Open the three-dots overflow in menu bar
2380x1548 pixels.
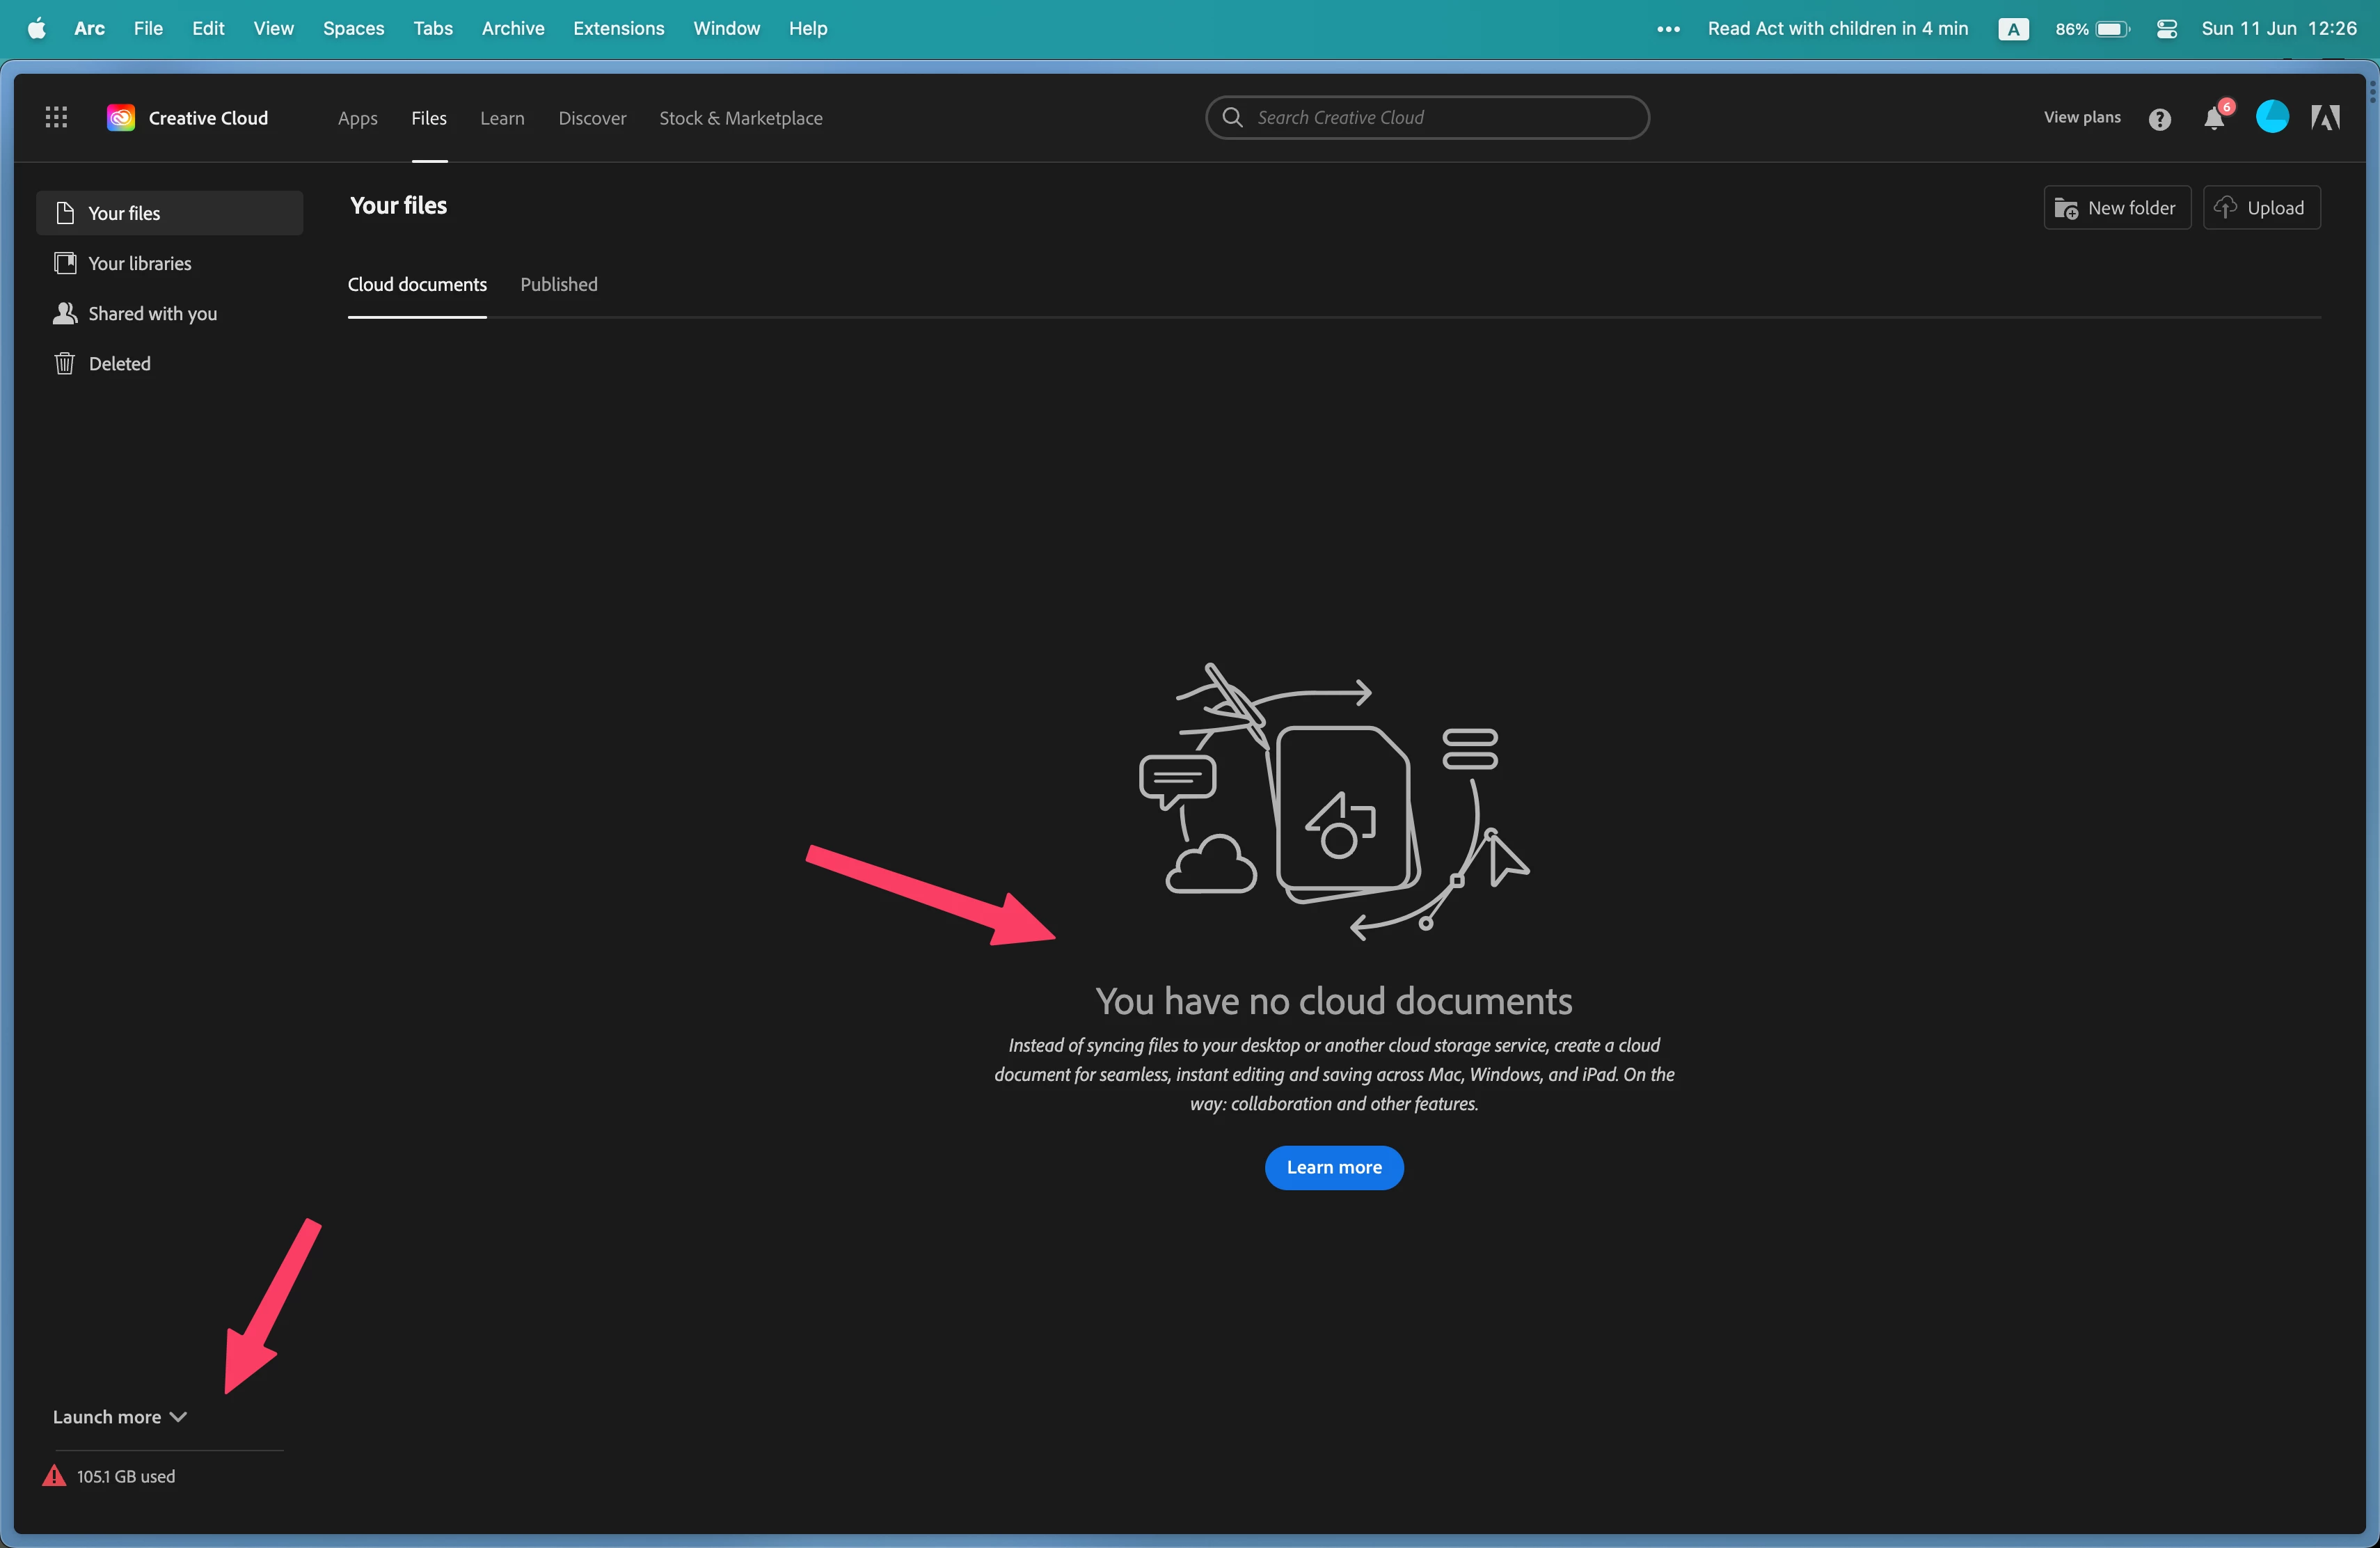[x=1668, y=29]
